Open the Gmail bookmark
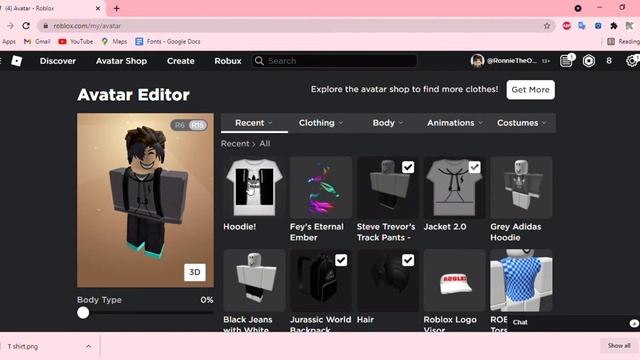 (x=37, y=42)
